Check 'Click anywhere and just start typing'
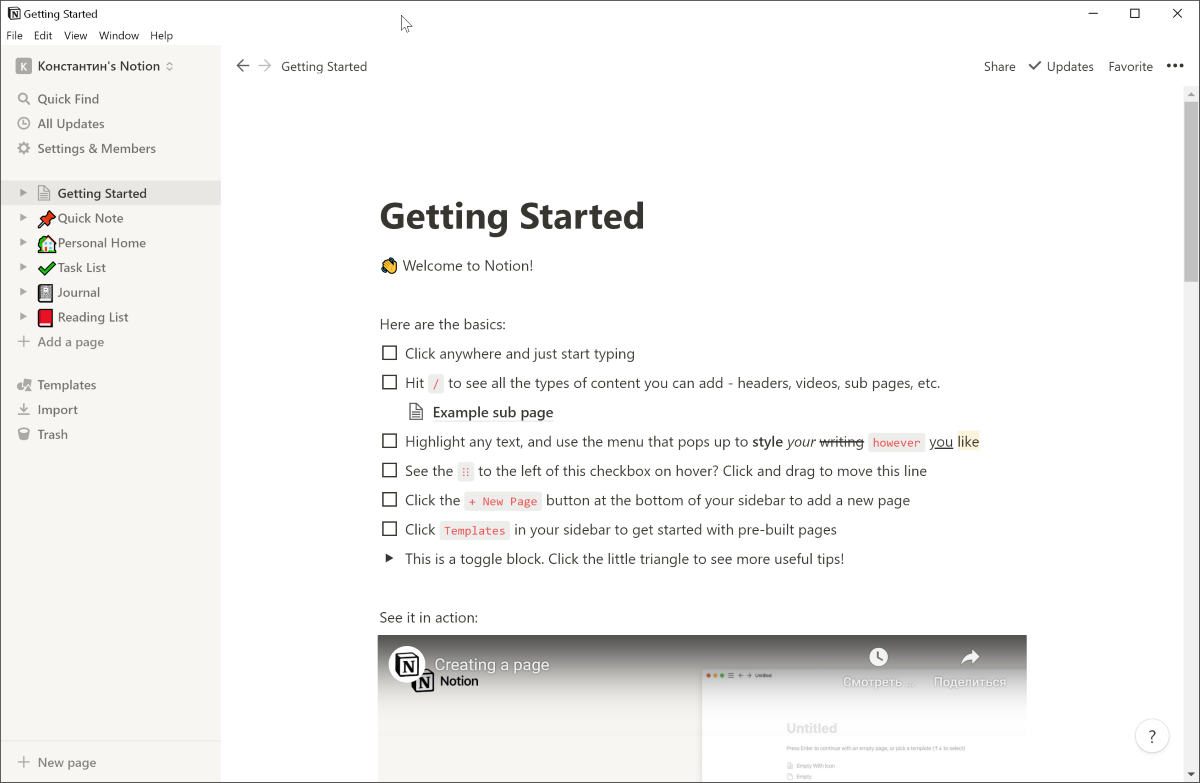Screen dimensions: 1200x783 click(x=390, y=353)
